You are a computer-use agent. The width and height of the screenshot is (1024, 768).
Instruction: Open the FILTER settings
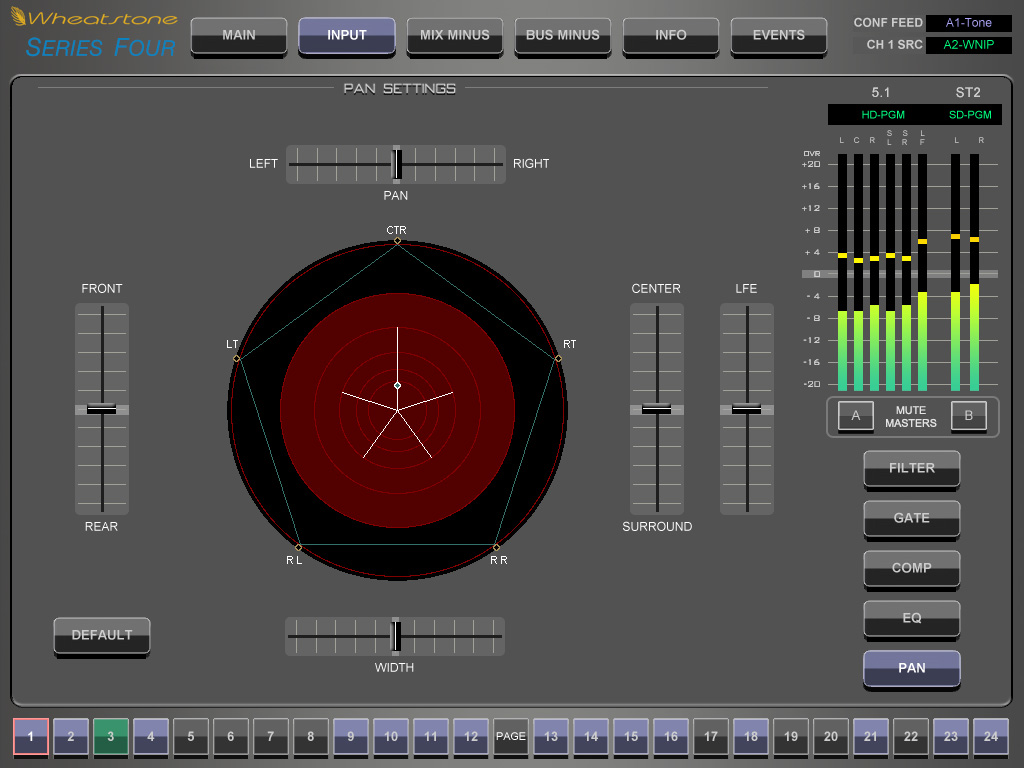(912, 469)
